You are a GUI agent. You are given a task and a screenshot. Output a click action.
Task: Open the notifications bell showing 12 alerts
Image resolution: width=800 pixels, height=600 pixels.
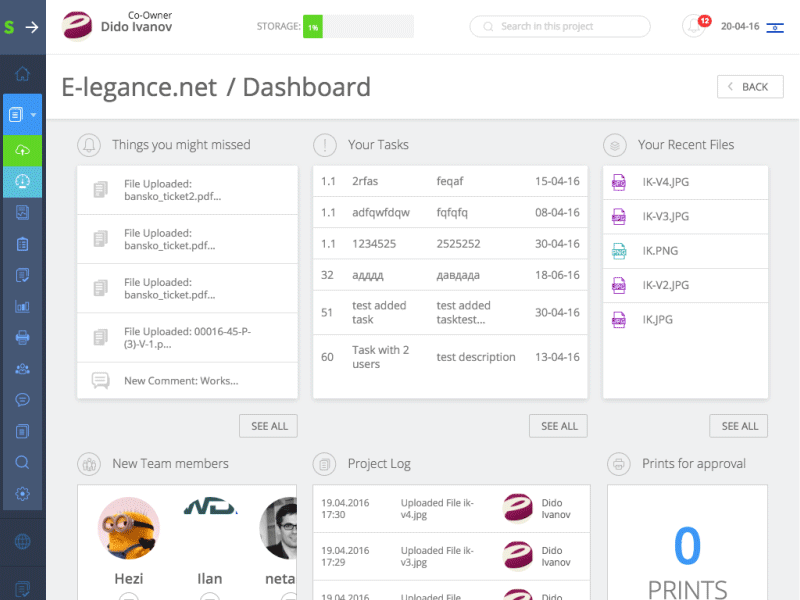692,26
